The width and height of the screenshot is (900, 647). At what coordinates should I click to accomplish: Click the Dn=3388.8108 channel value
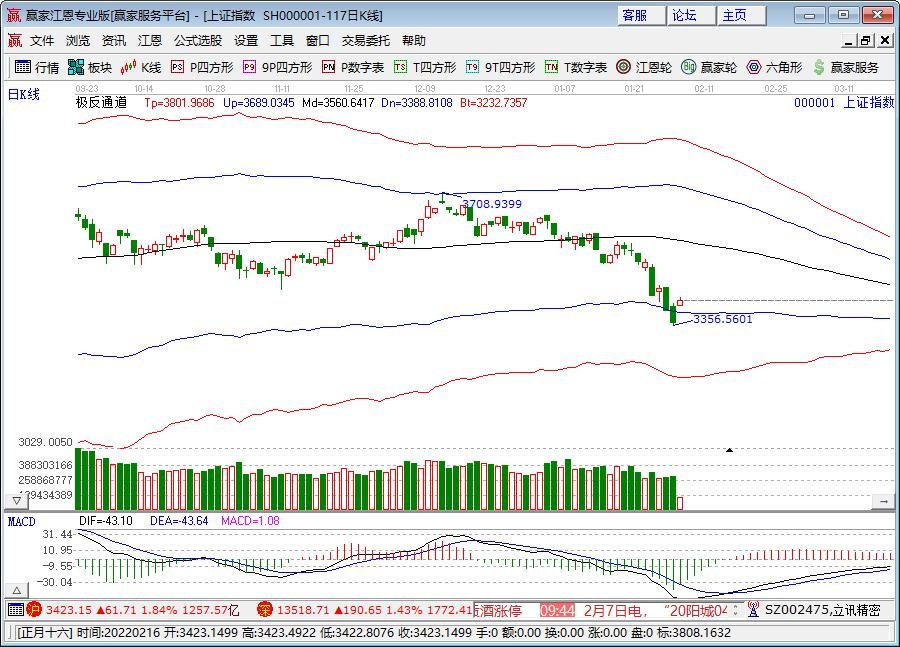417,103
